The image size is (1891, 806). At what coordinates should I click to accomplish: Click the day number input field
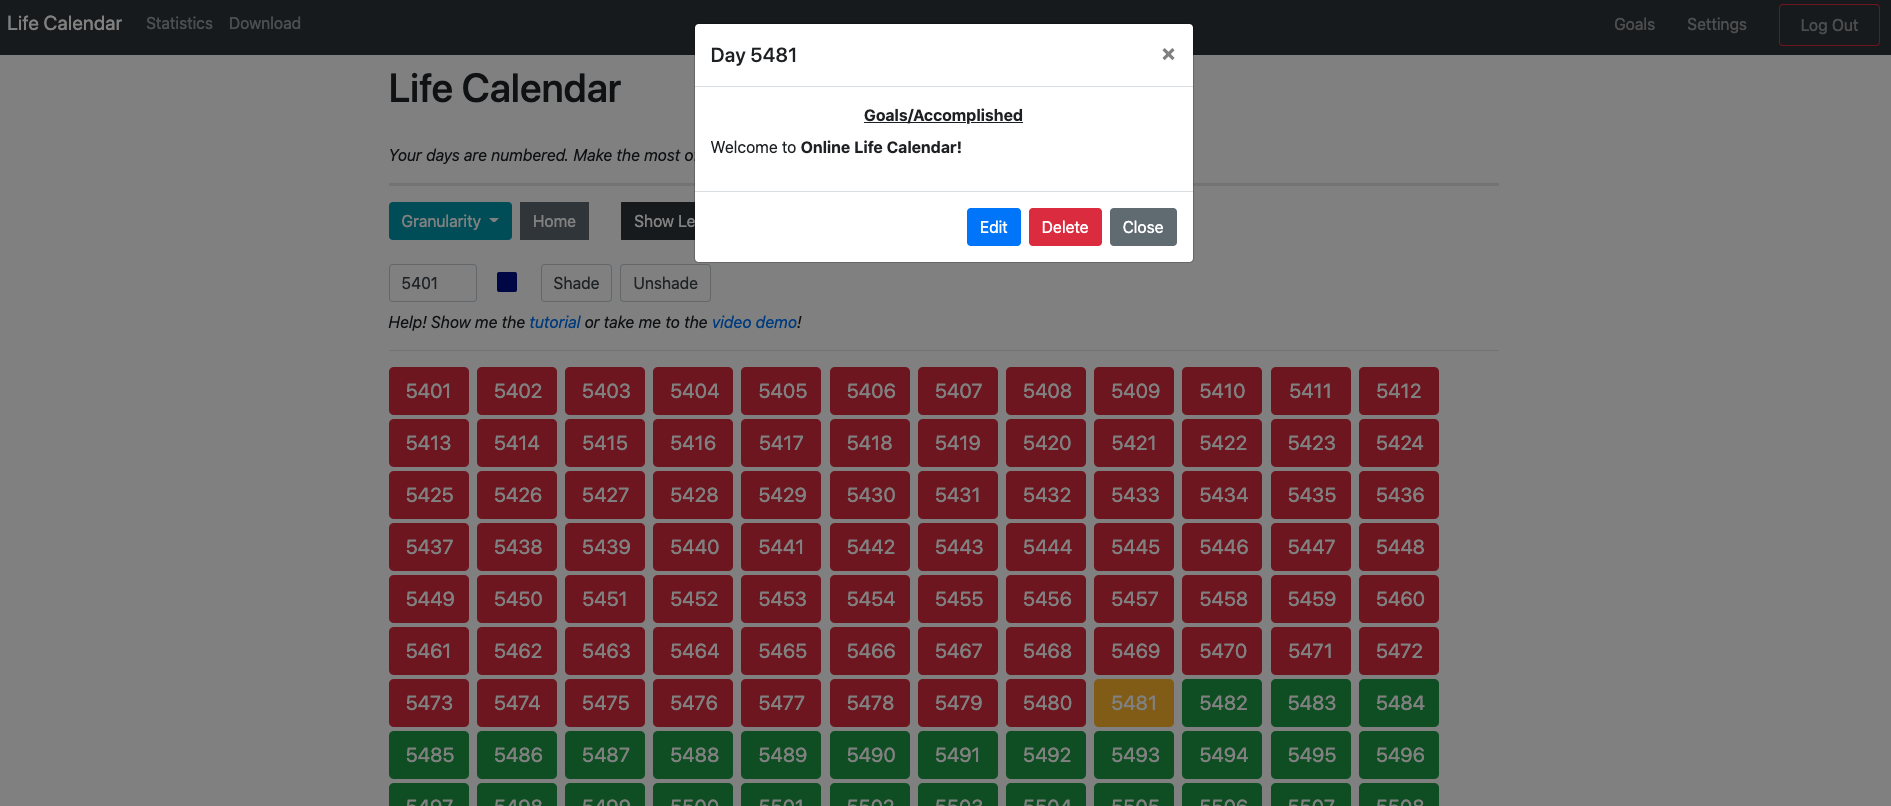click(x=432, y=283)
